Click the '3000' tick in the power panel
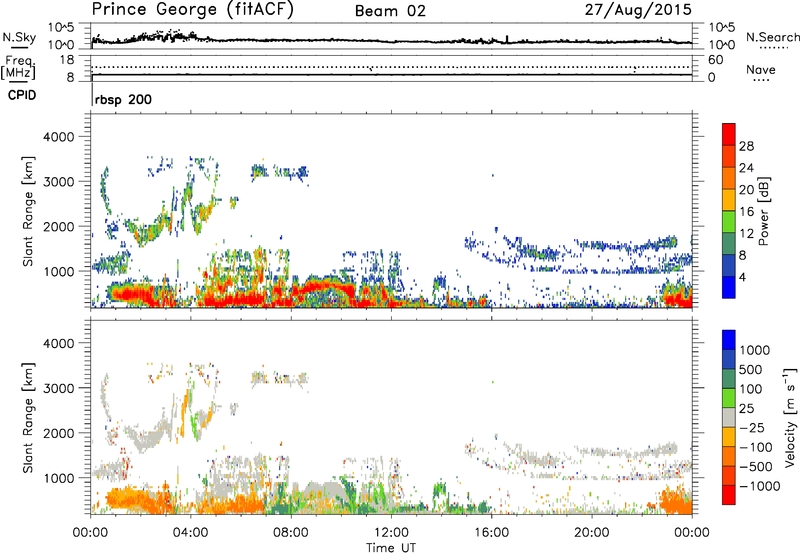This screenshot has height=554, width=800. point(58,182)
